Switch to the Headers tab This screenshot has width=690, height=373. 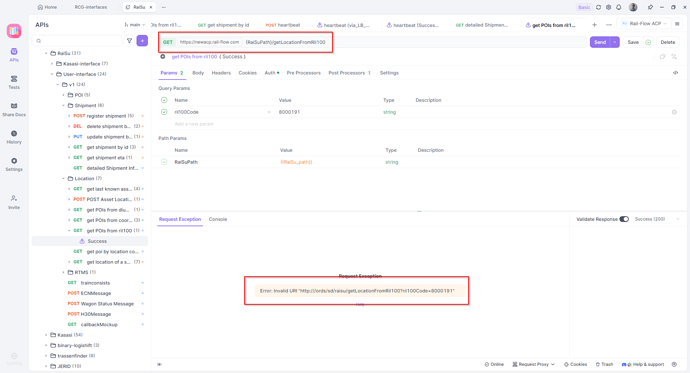[x=221, y=73]
